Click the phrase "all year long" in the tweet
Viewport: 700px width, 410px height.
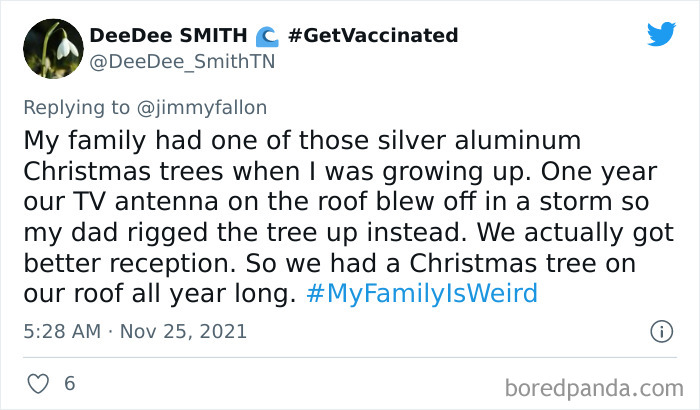pyautogui.click(x=227, y=294)
